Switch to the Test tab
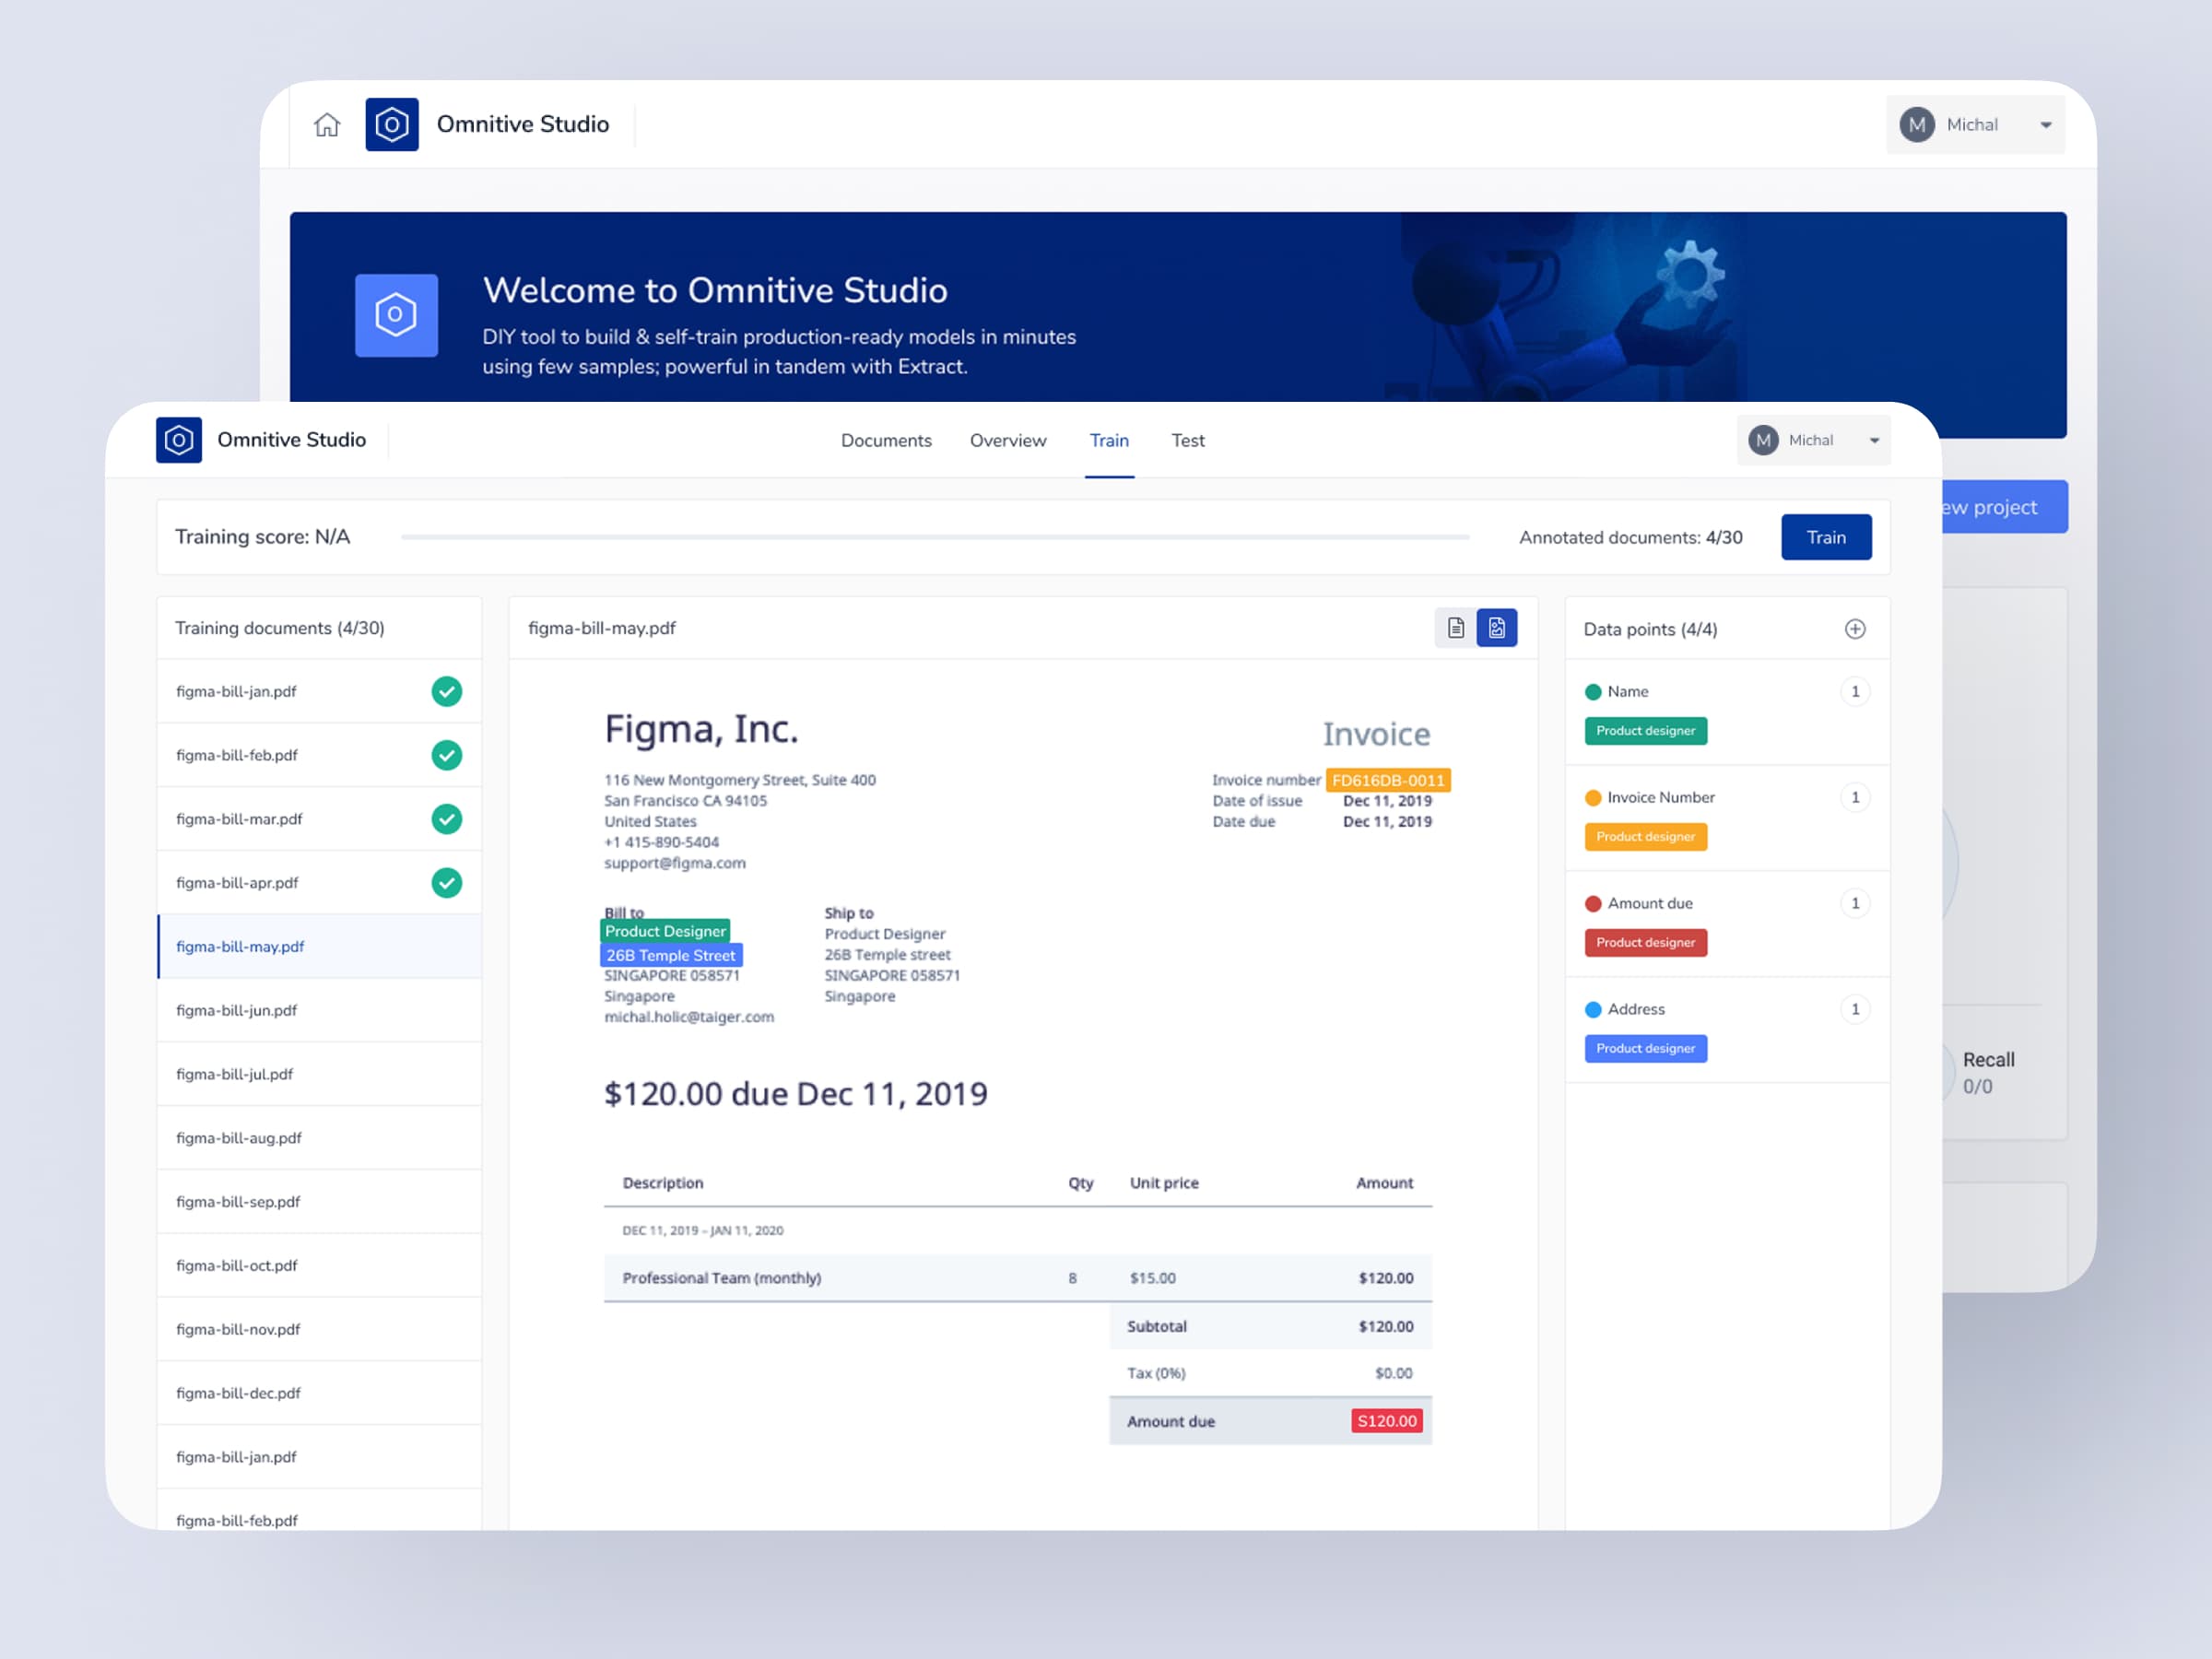Screen dimensions: 2212x1659 [1188, 440]
